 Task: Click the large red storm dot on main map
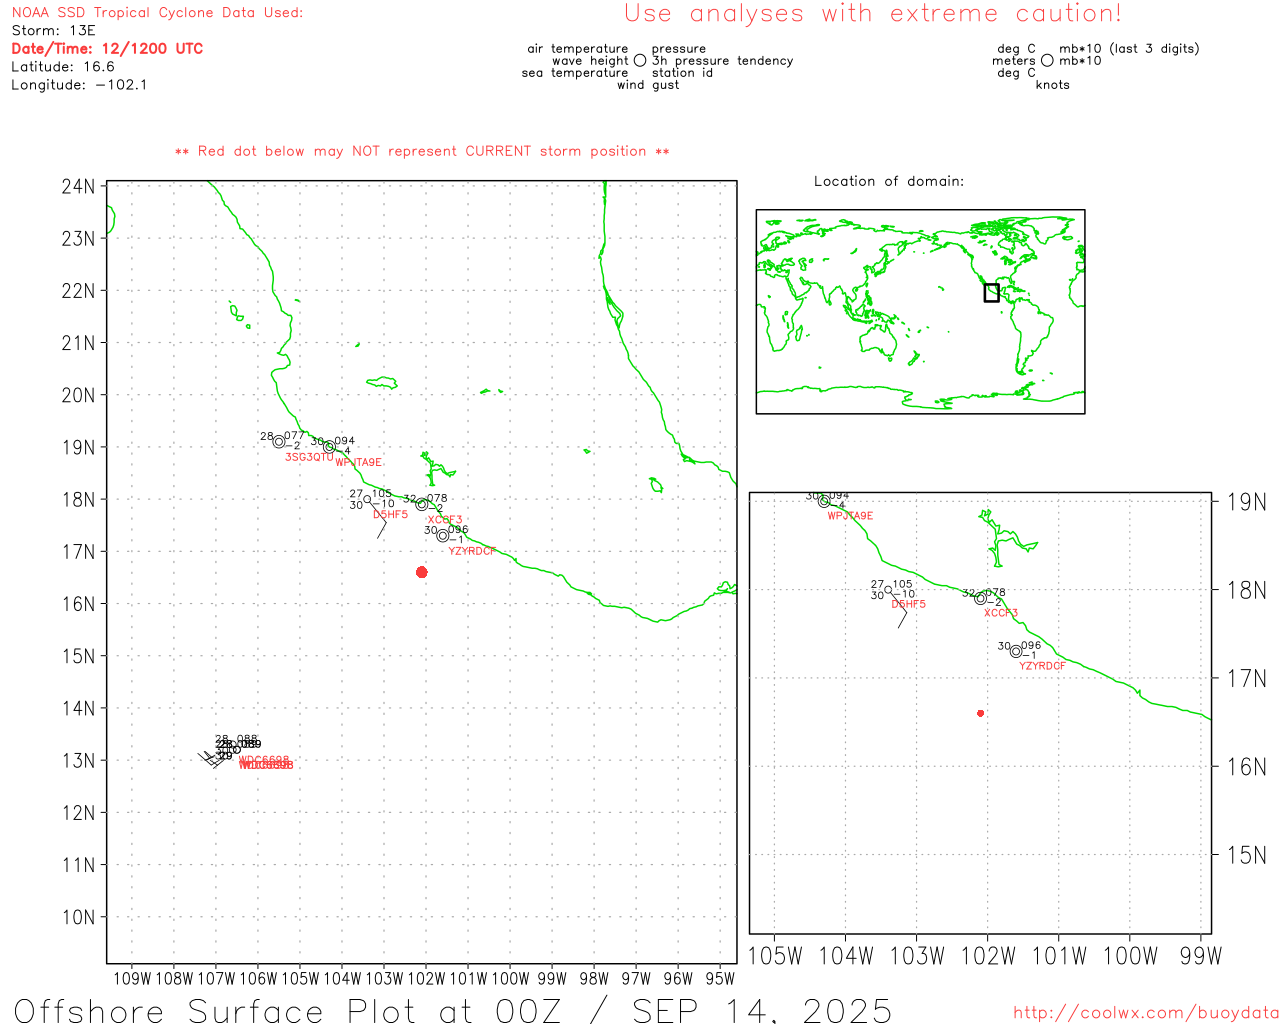pos(421,572)
